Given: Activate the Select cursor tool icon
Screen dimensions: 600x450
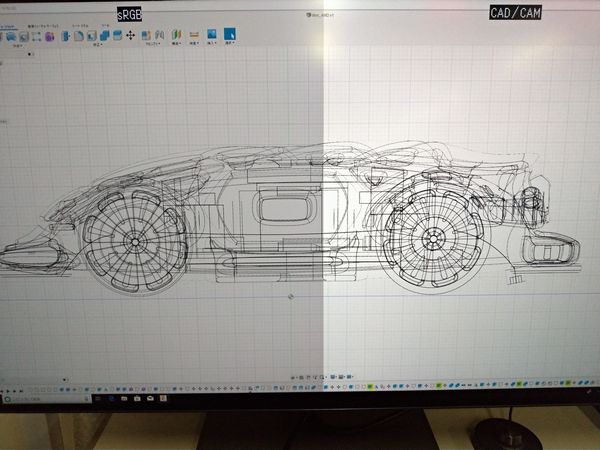Looking at the screenshot, I should 229,35.
